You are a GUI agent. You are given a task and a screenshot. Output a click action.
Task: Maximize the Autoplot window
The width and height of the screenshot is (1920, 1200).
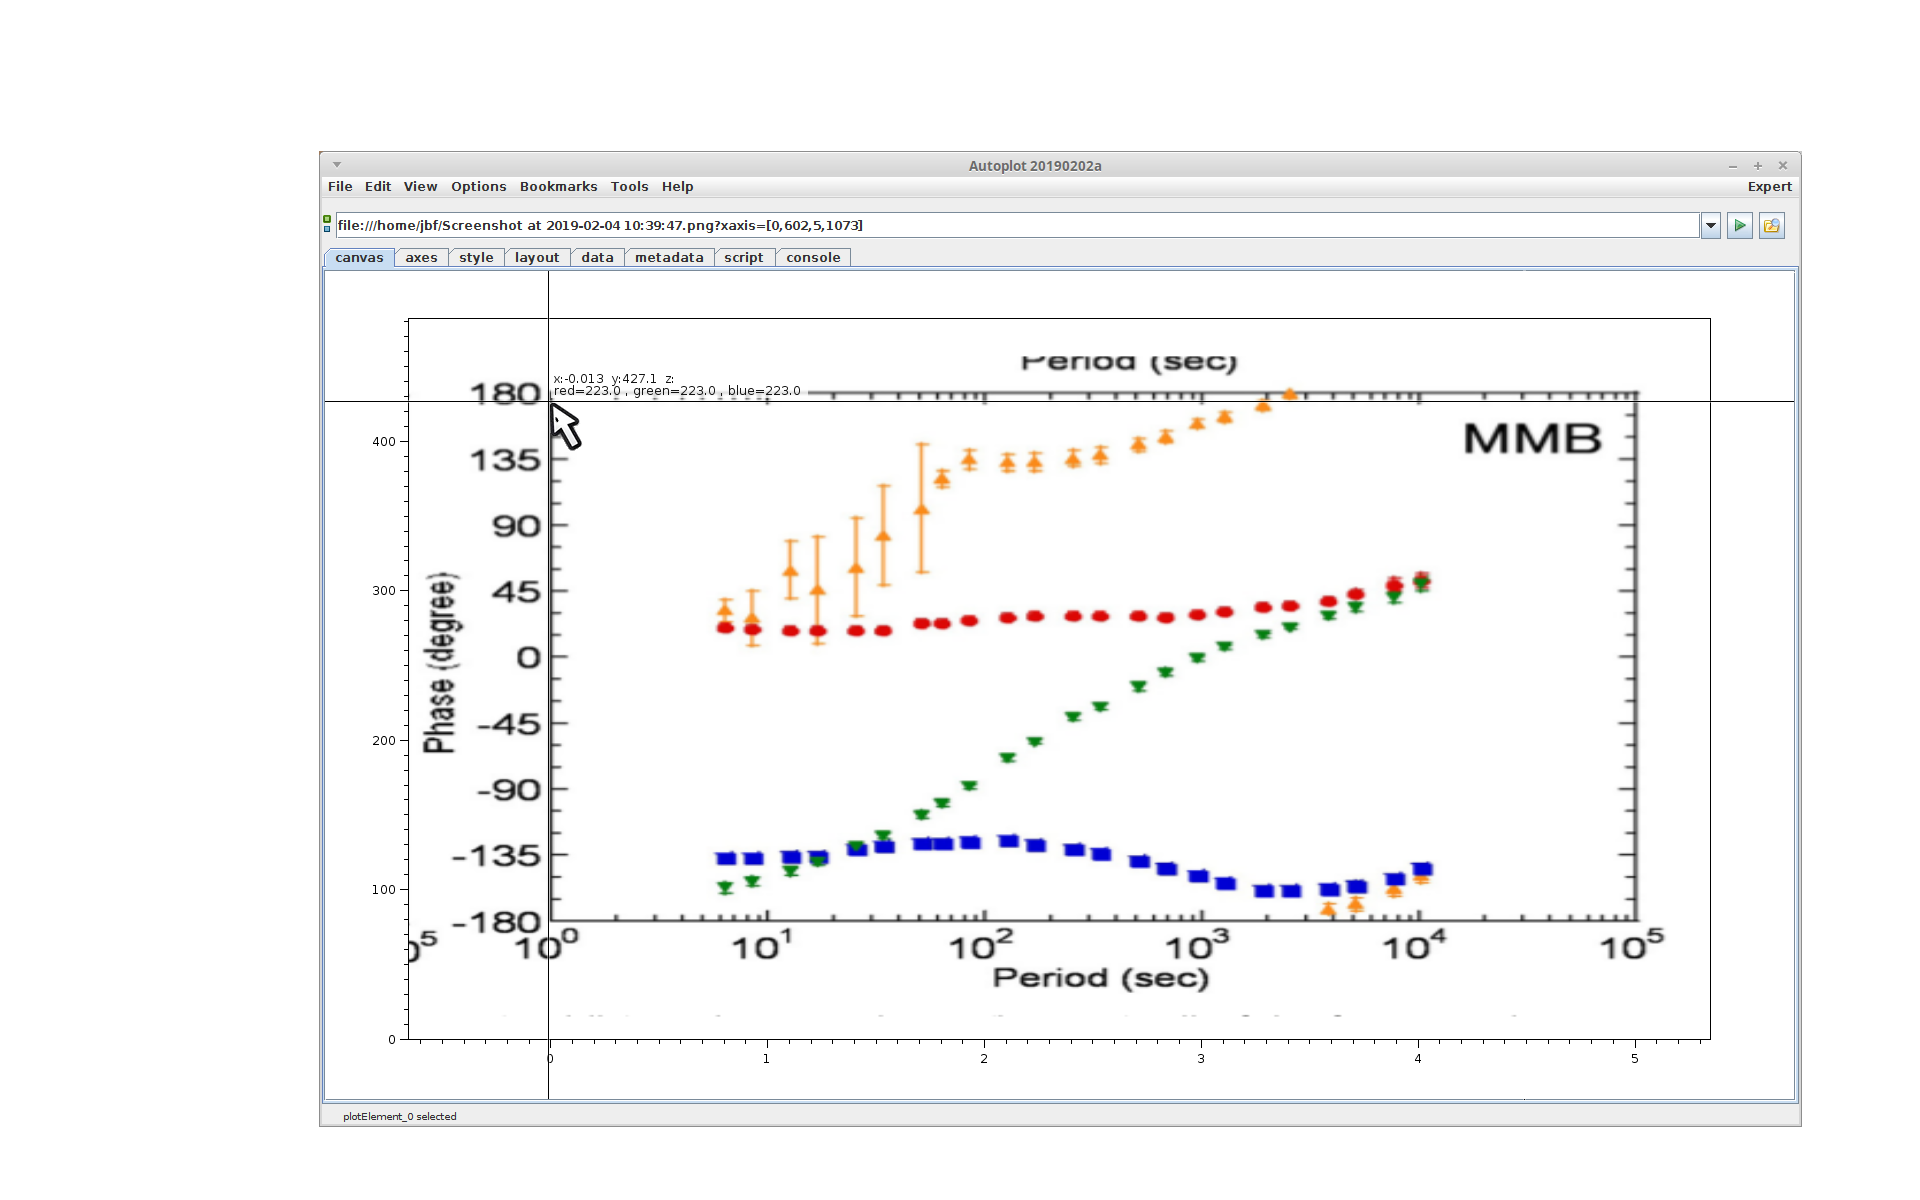pyautogui.click(x=1758, y=166)
